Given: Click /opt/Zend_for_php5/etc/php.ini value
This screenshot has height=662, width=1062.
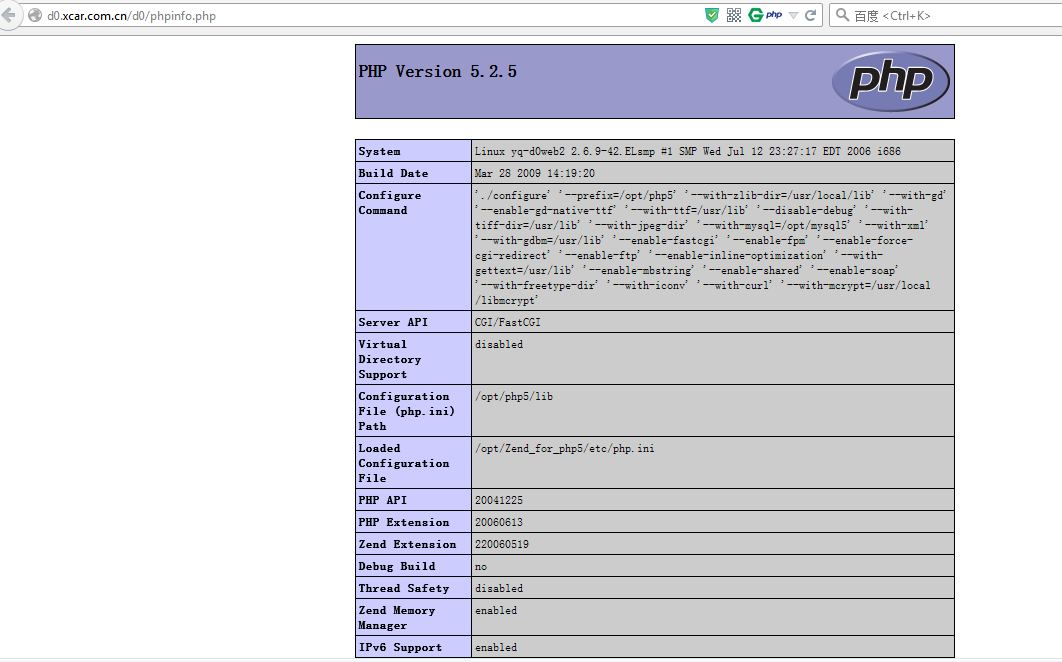Looking at the screenshot, I should [564, 449].
